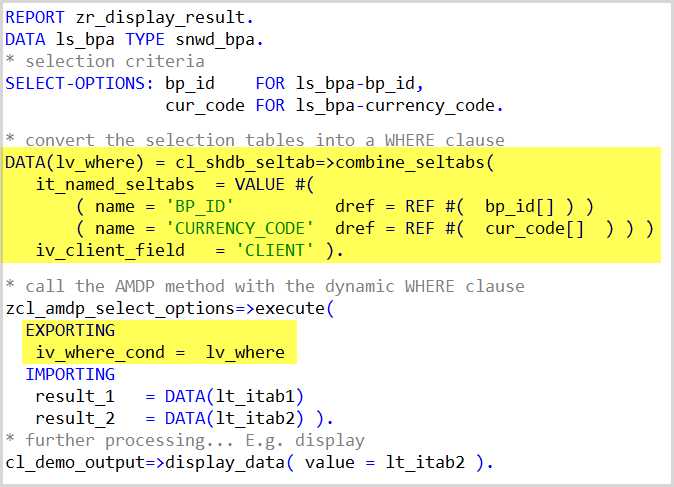
Task: Click the EXPORTING keyword
Action: pyautogui.click(x=70, y=330)
